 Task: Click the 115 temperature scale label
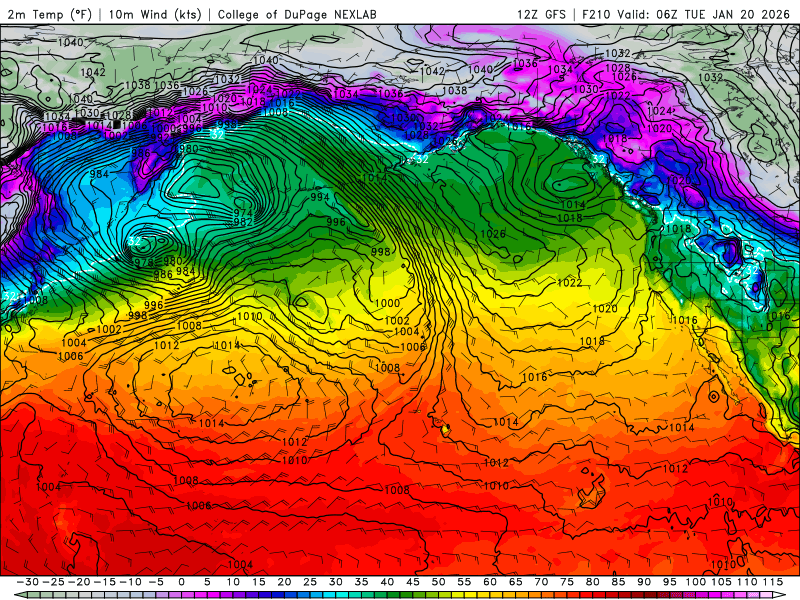point(773,582)
